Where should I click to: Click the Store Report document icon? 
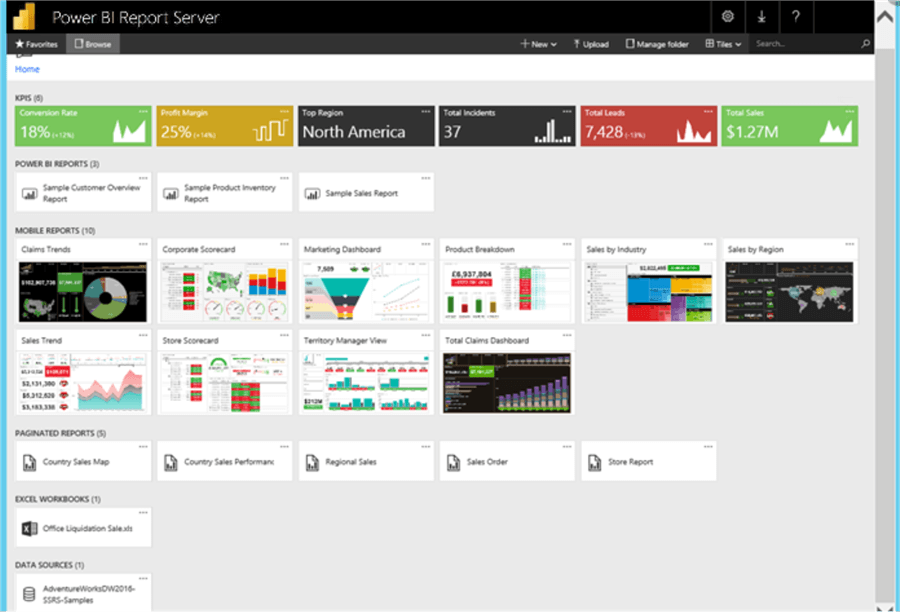tap(595, 462)
